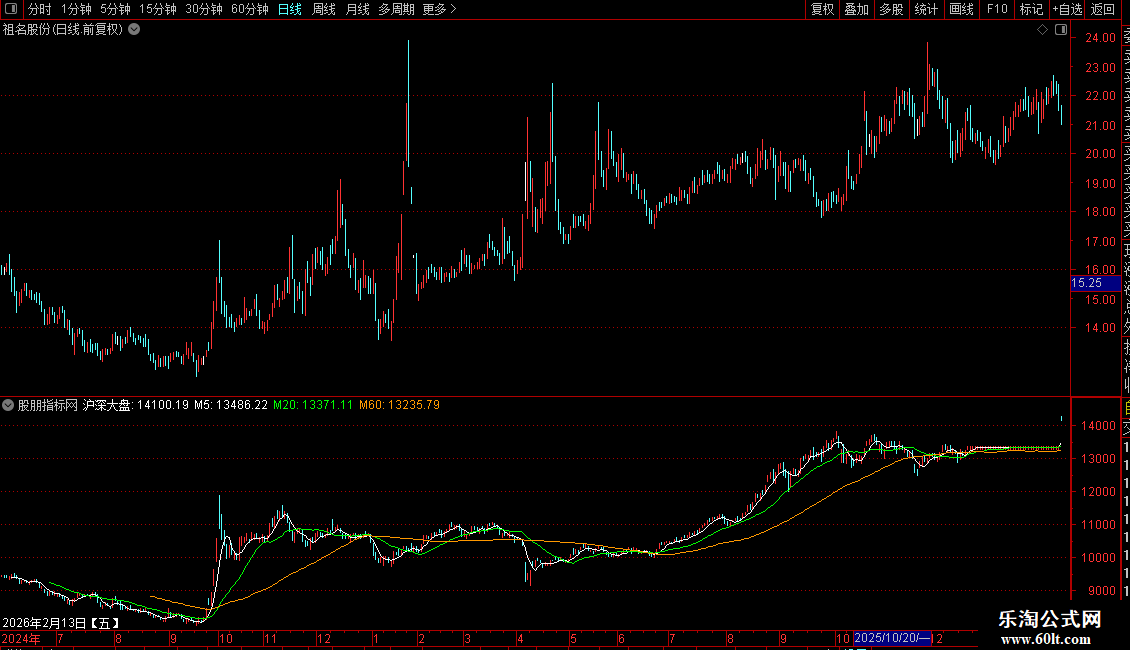The height and width of the screenshot is (650, 1130).
Task: Click the 返回 back button
Action: pos(1103,9)
